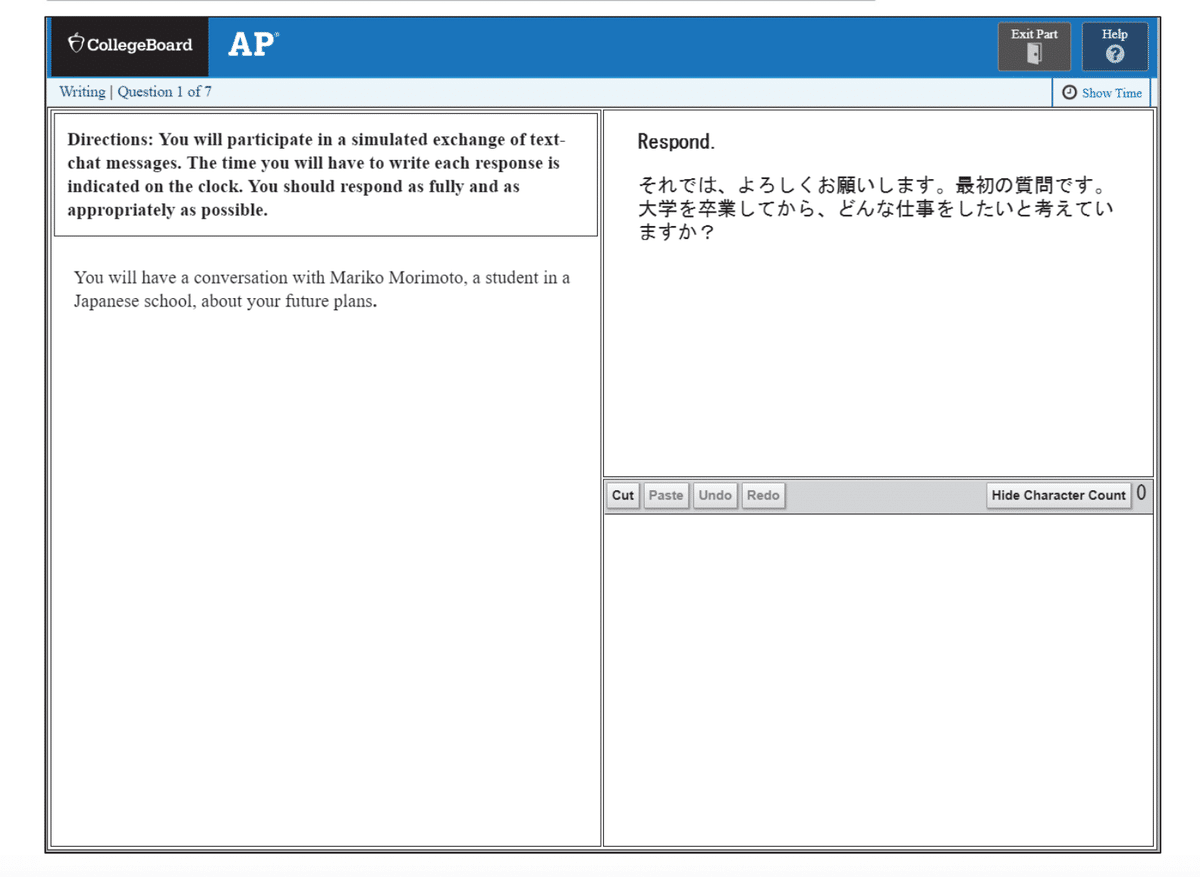Image resolution: width=1200 pixels, height=877 pixels.
Task: Click Undo in the editing toolbar
Action: click(x=714, y=495)
